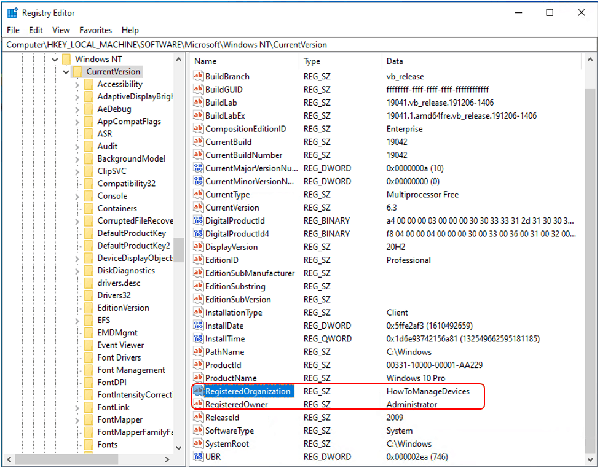The height and width of the screenshot is (468, 600).
Task: Expand the AppCompatFlags tree node
Action: pyautogui.click(x=77, y=122)
